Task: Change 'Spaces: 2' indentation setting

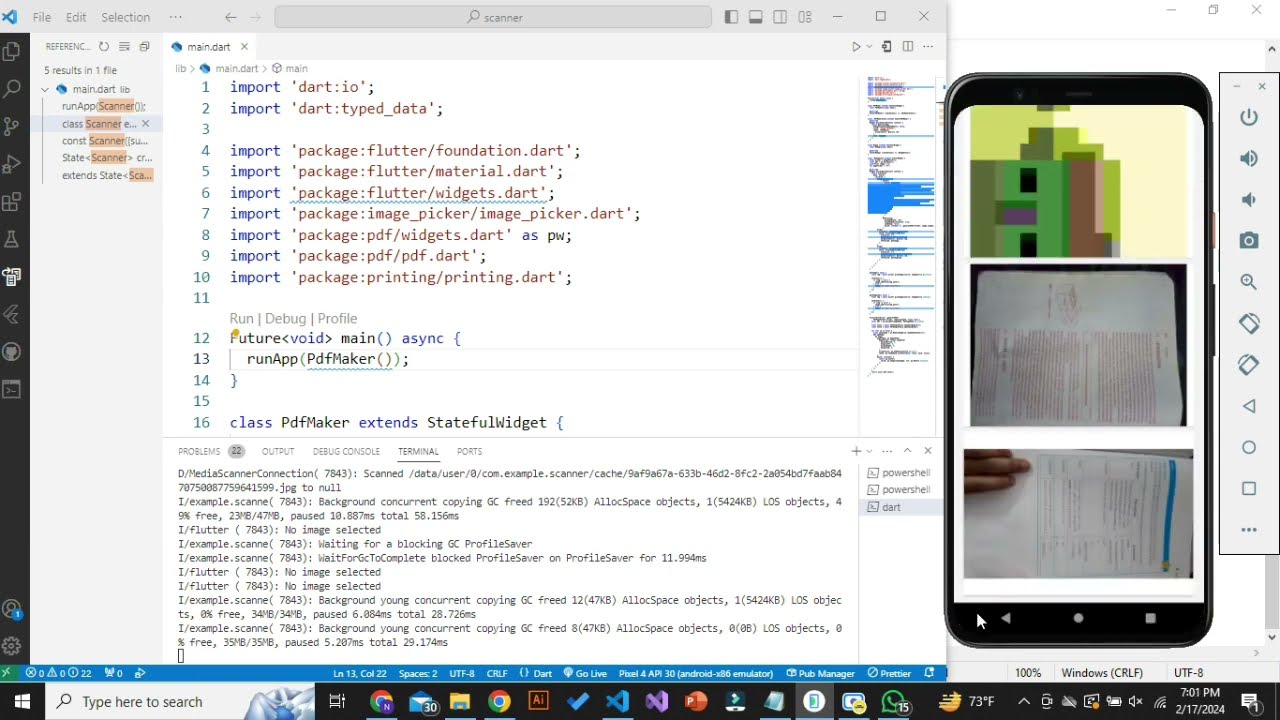Action: [419, 673]
